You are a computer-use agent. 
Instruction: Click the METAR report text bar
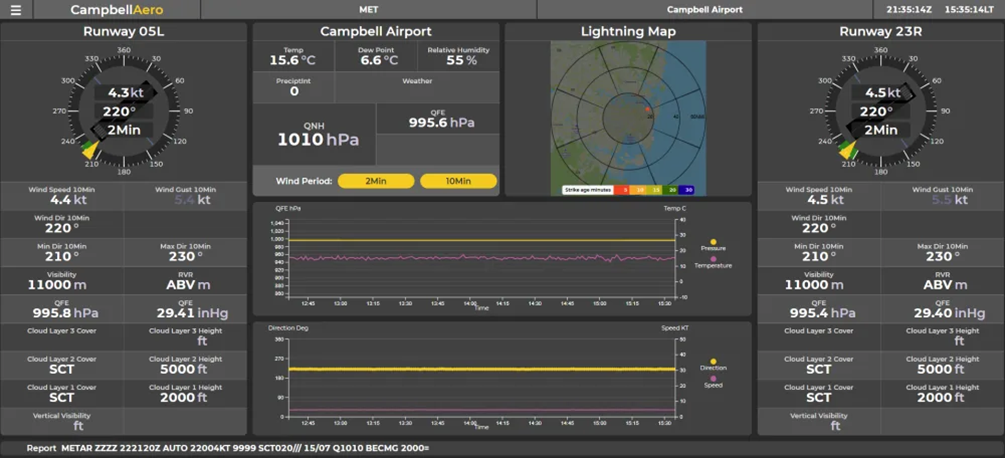coord(245,448)
